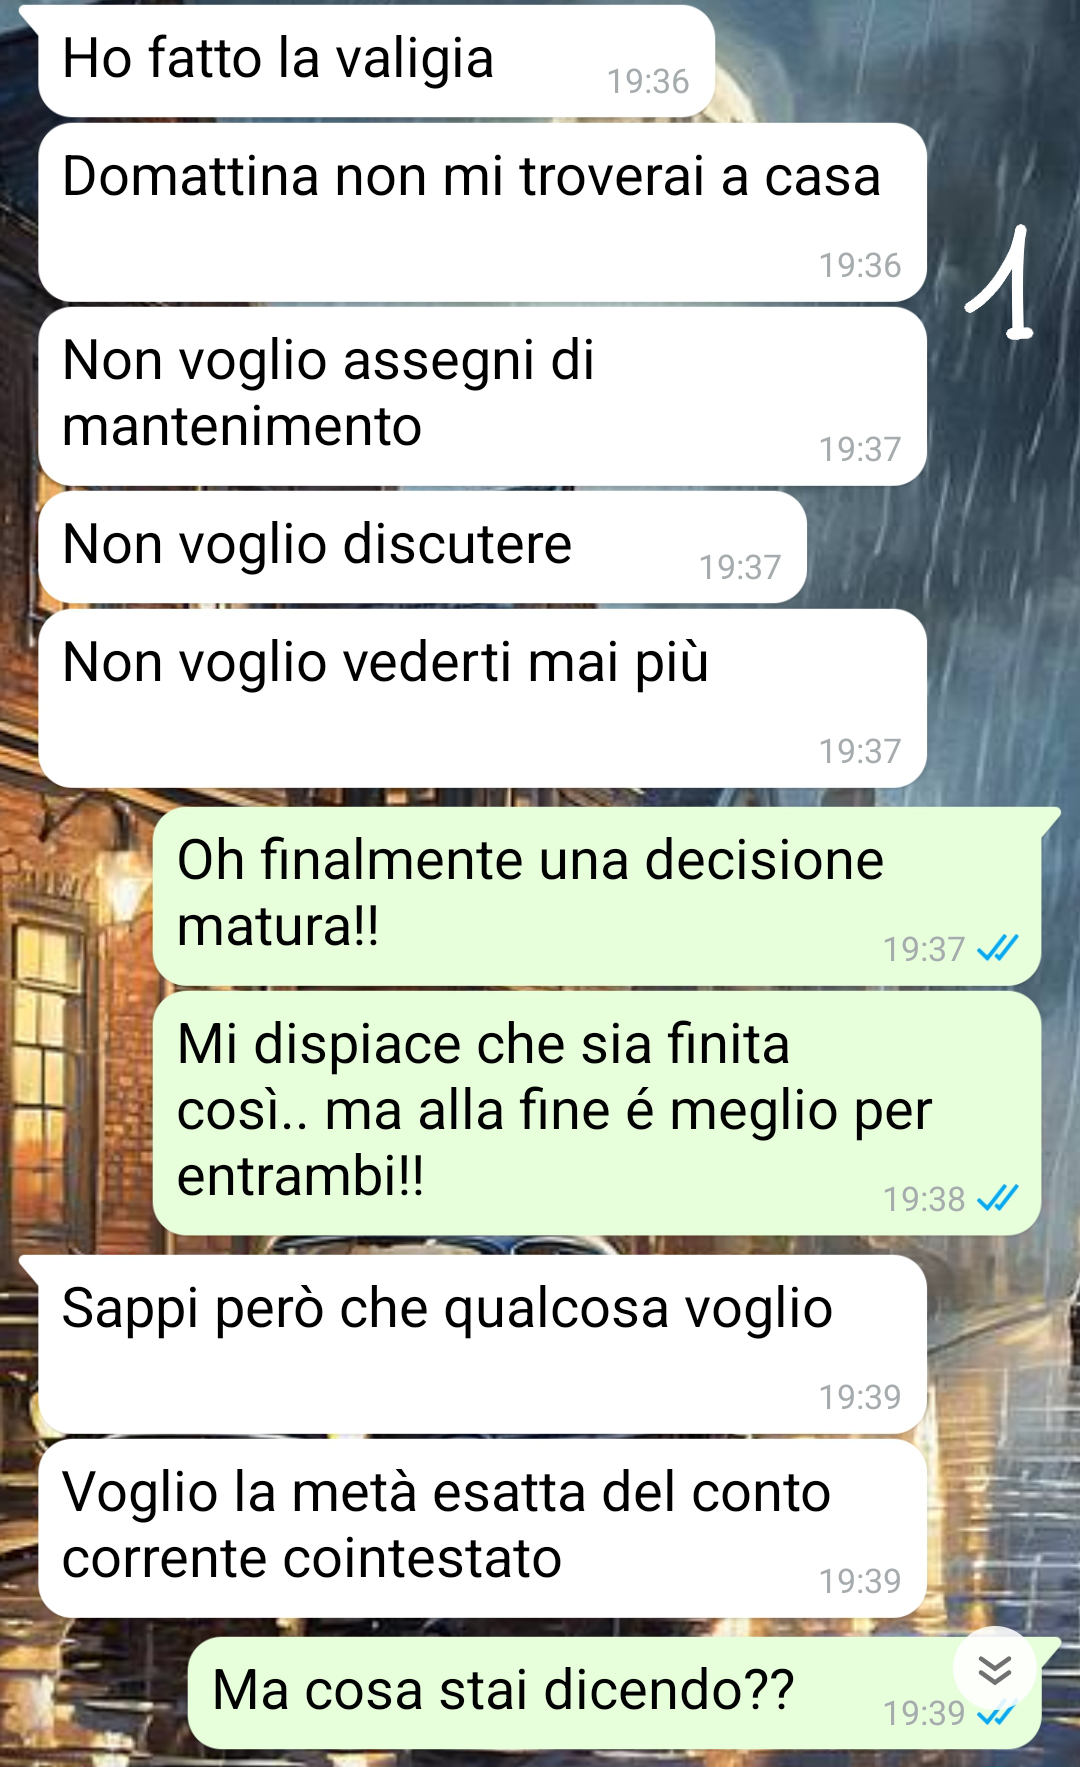
Task: Tap 'Sappi però che qualcosa voglio' bubble
Action: click(482, 1344)
